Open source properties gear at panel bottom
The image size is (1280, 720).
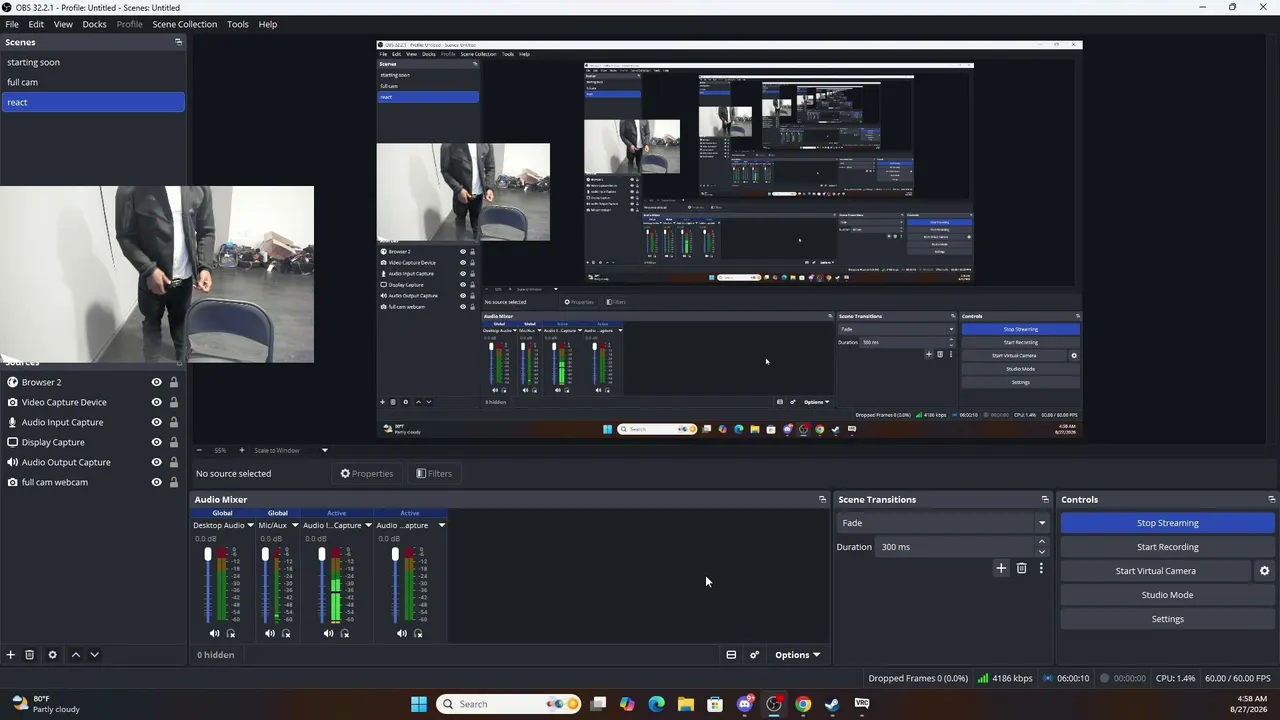click(53, 655)
